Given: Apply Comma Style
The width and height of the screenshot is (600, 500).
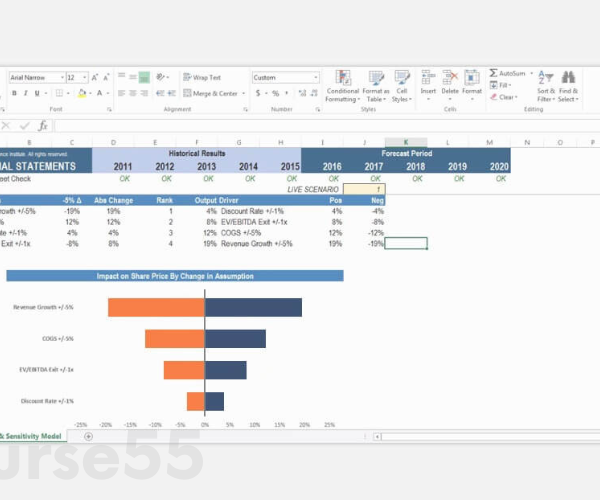Looking at the screenshot, I should [x=287, y=93].
